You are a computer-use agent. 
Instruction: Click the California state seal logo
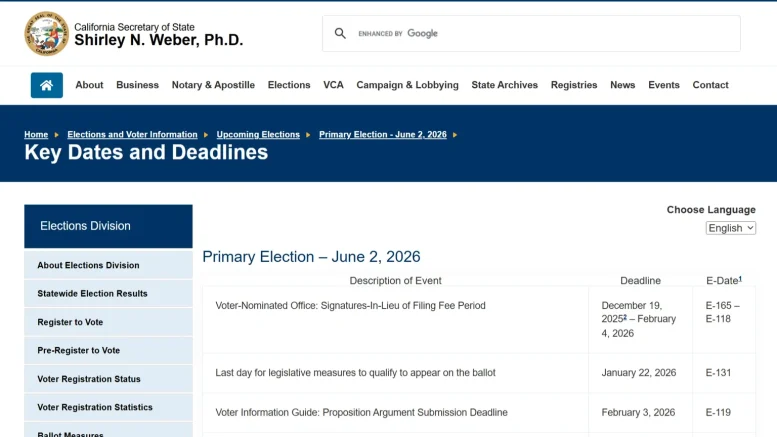pyautogui.click(x=47, y=34)
